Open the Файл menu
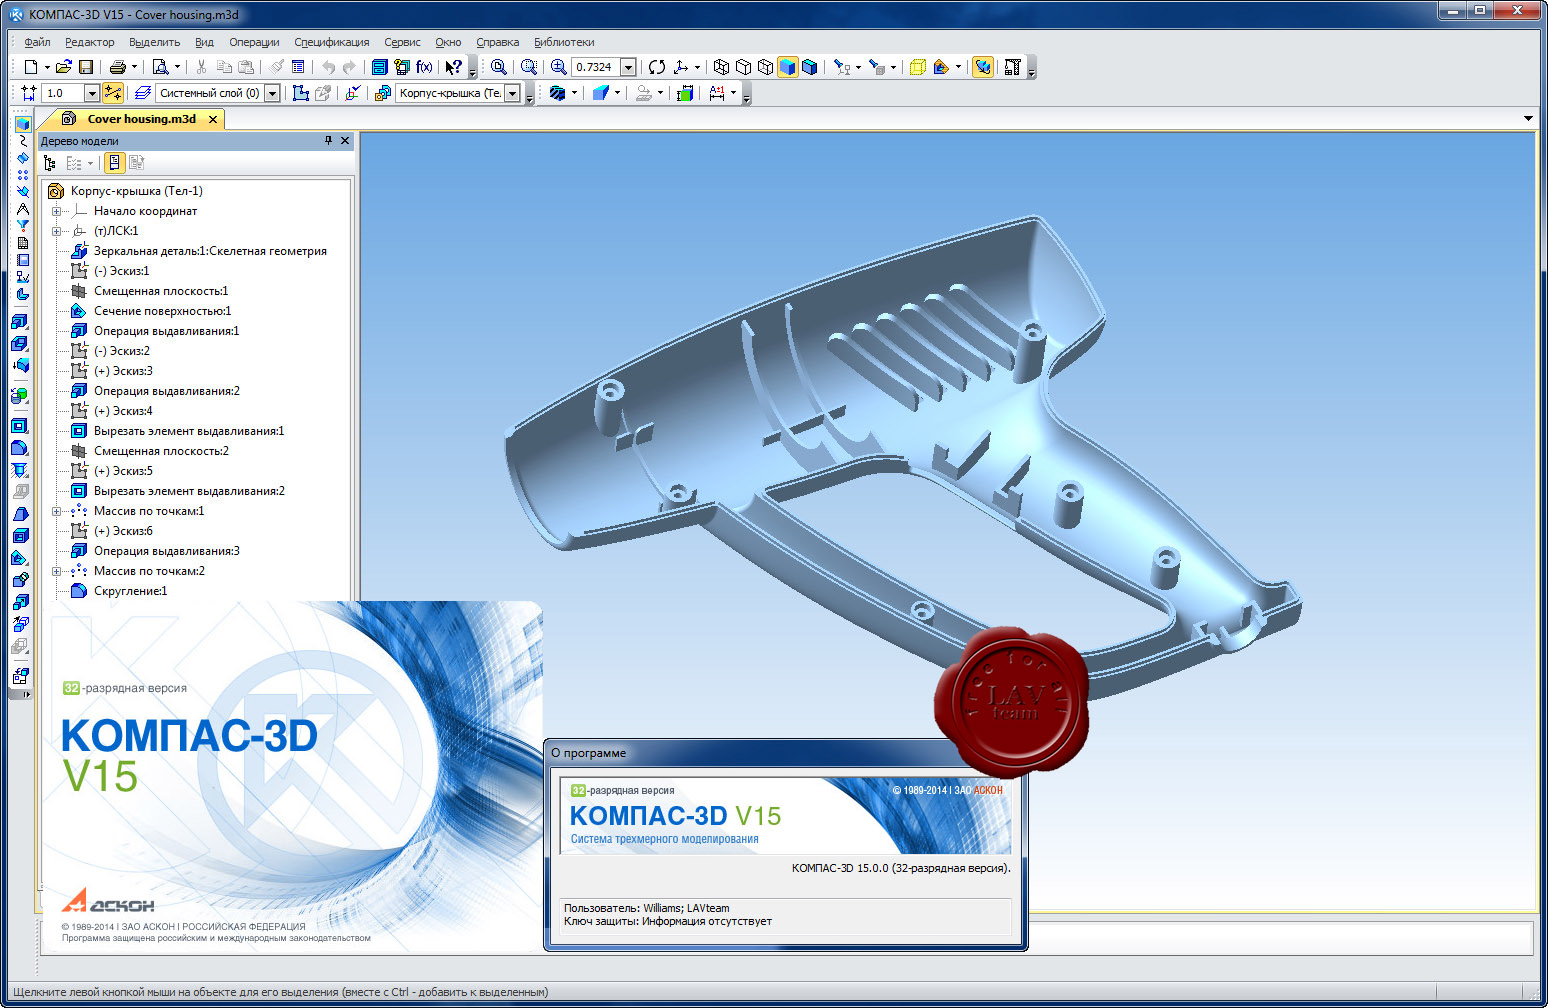 click(37, 42)
